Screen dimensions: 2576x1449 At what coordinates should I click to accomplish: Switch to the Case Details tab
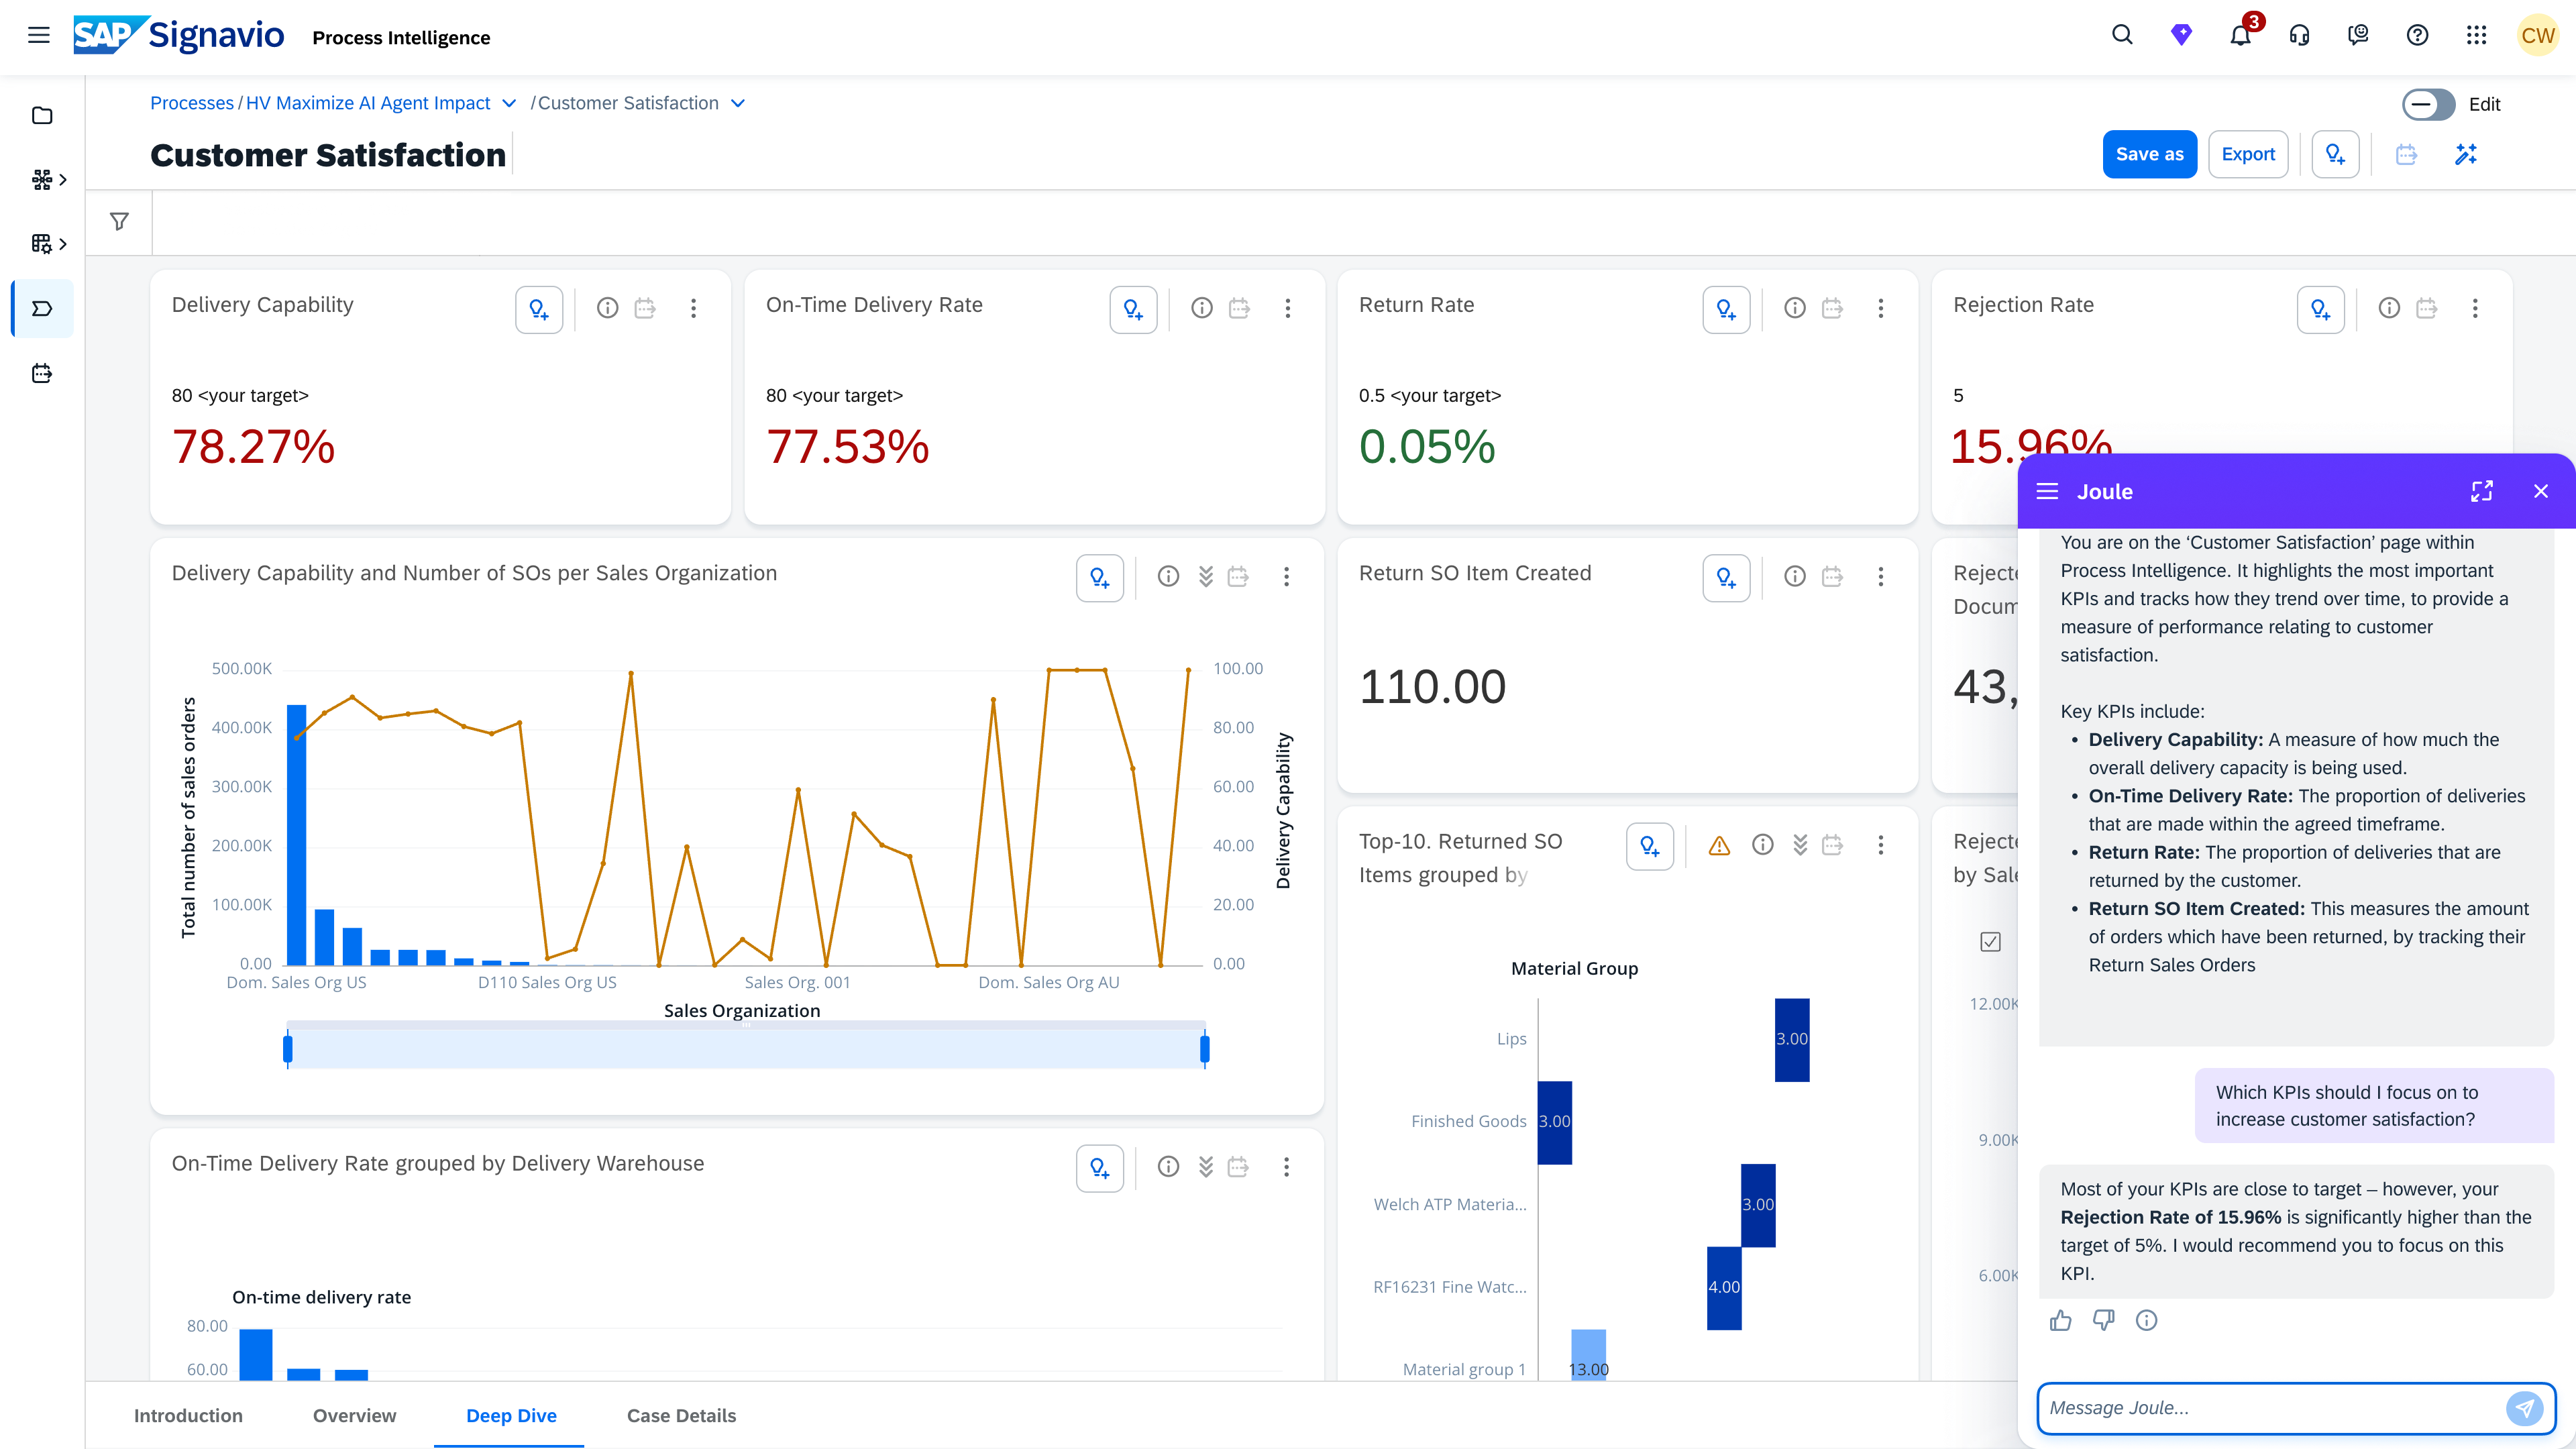point(681,1415)
